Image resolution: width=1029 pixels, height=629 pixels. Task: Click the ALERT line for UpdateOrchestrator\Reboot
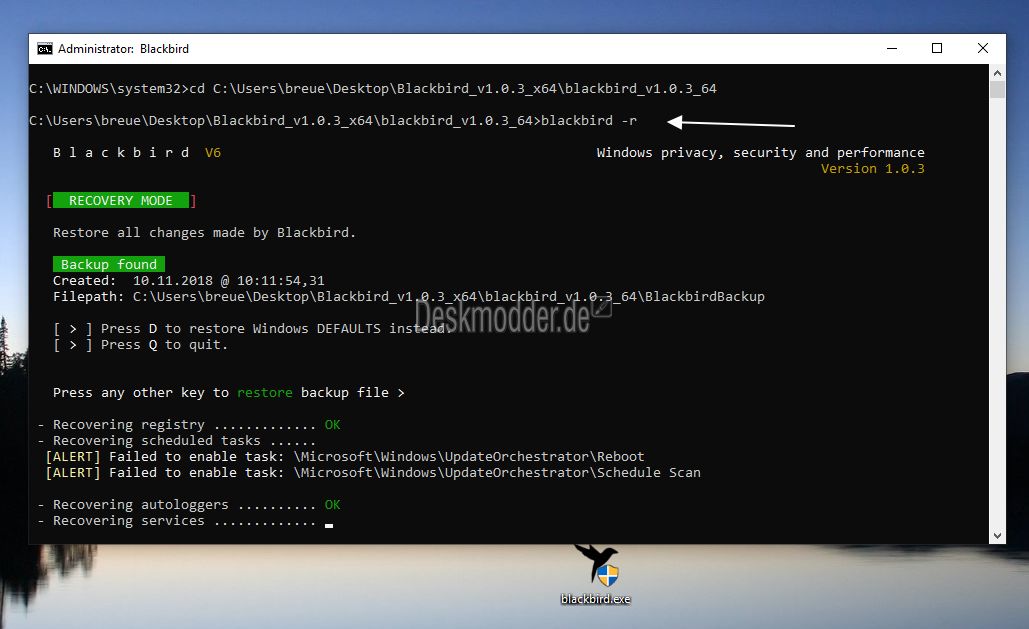(345, 456)
